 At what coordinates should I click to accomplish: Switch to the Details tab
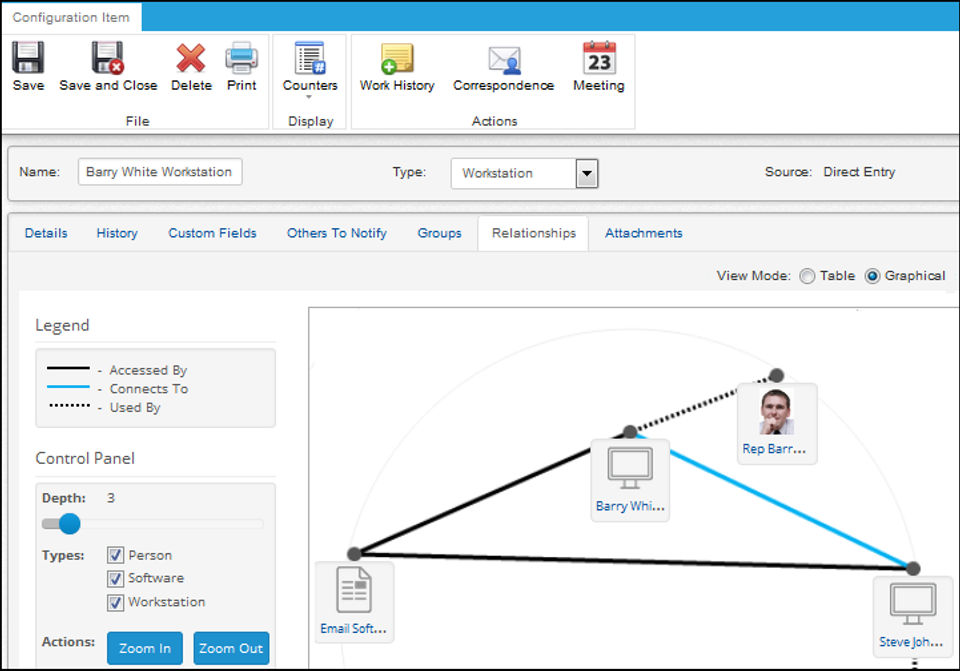pos(46,233)
